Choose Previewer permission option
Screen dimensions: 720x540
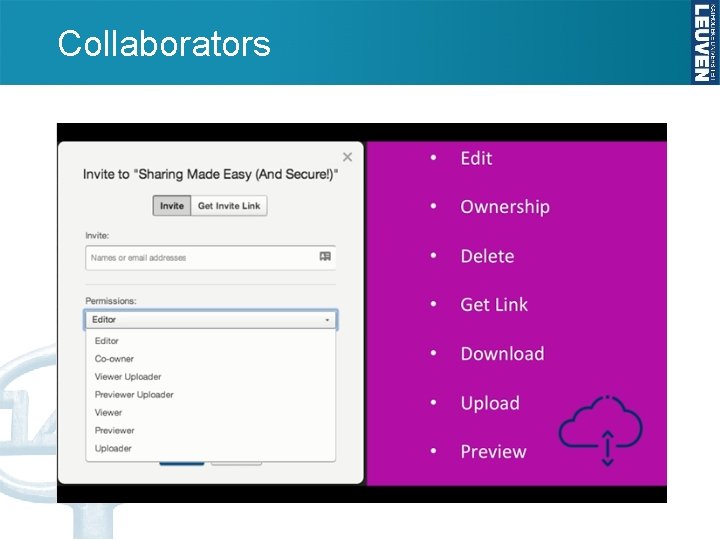[x=115, y=430]
